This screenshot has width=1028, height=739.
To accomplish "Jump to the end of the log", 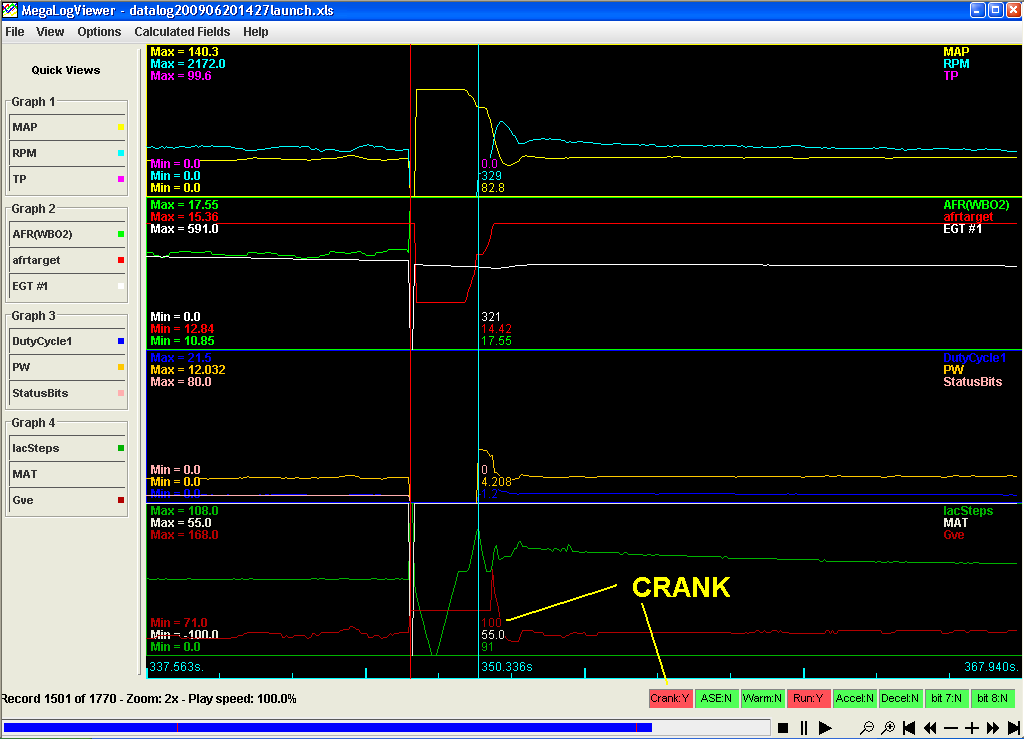I will 1014,728.
